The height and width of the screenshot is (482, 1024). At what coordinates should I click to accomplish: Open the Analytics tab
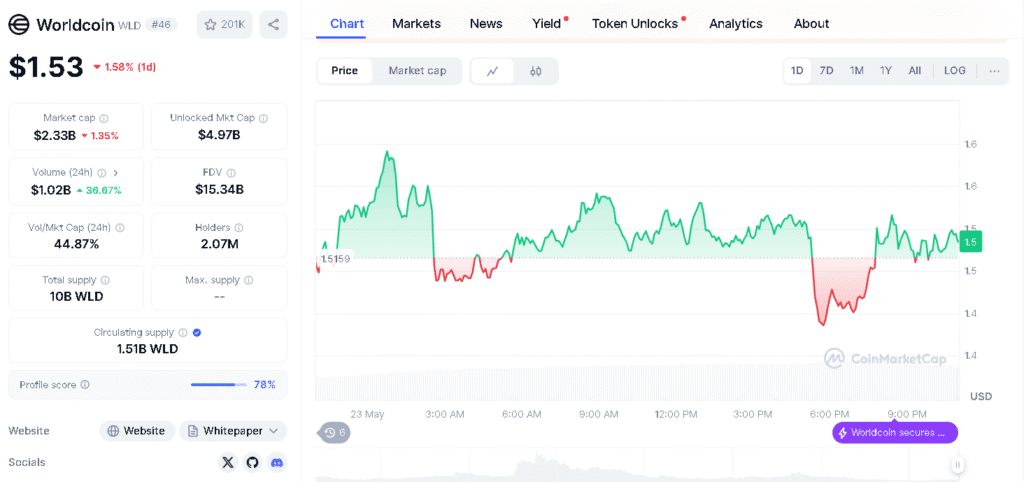[x=735, y=24]
